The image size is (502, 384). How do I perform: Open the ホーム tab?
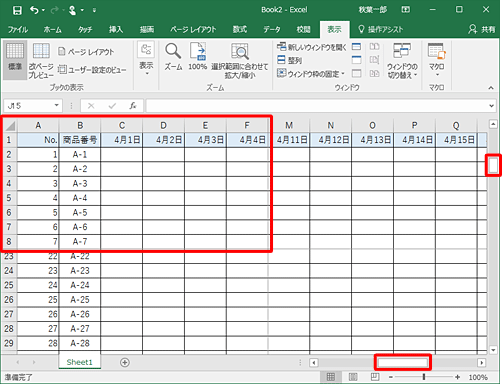tap(52, 29)
